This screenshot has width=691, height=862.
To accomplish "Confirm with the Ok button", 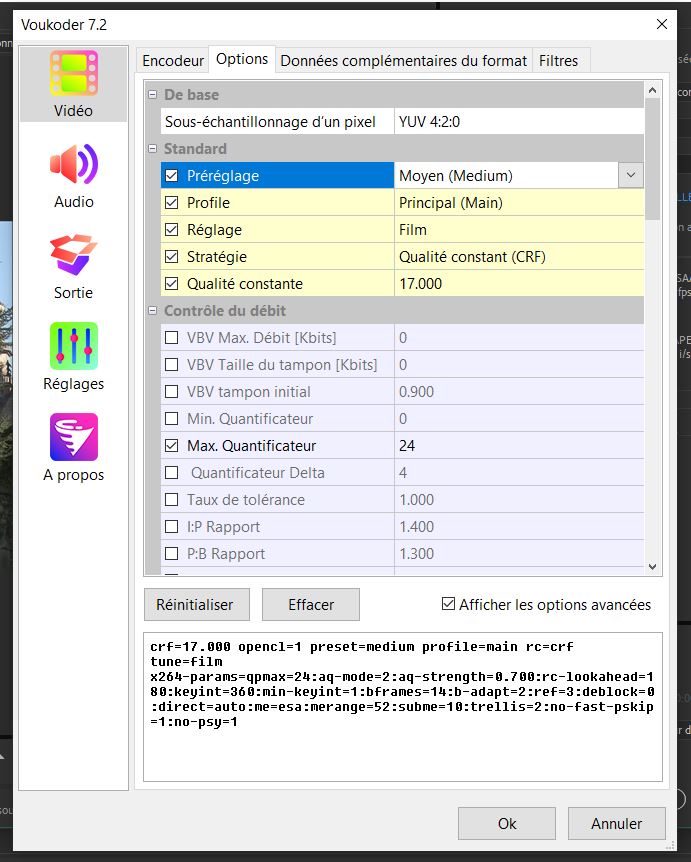I will coord(507,823).
